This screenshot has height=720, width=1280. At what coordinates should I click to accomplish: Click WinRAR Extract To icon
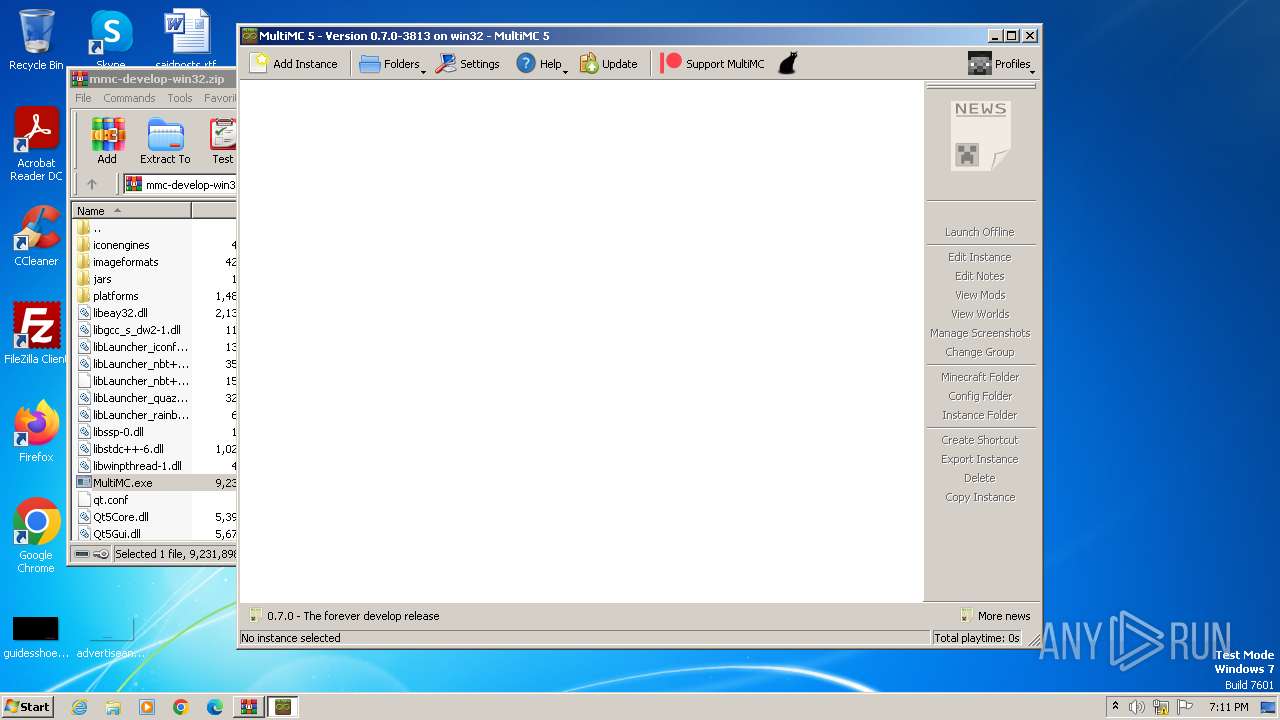tap(165, 141)
